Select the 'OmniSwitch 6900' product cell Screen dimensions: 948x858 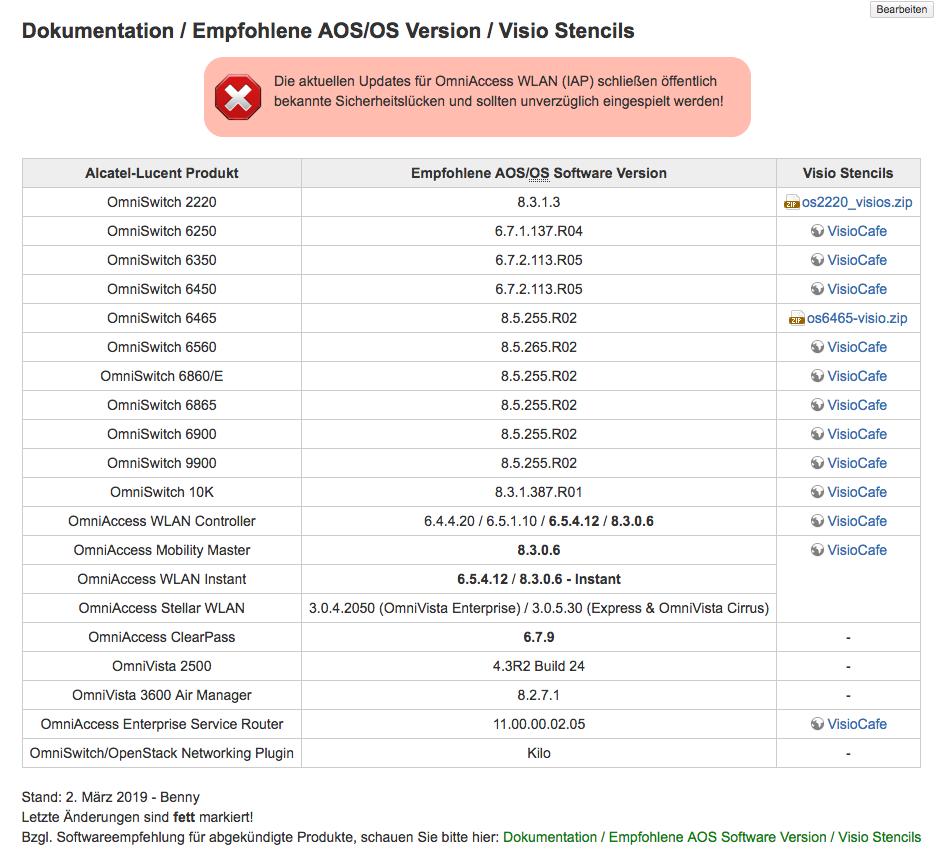point(161,434)
